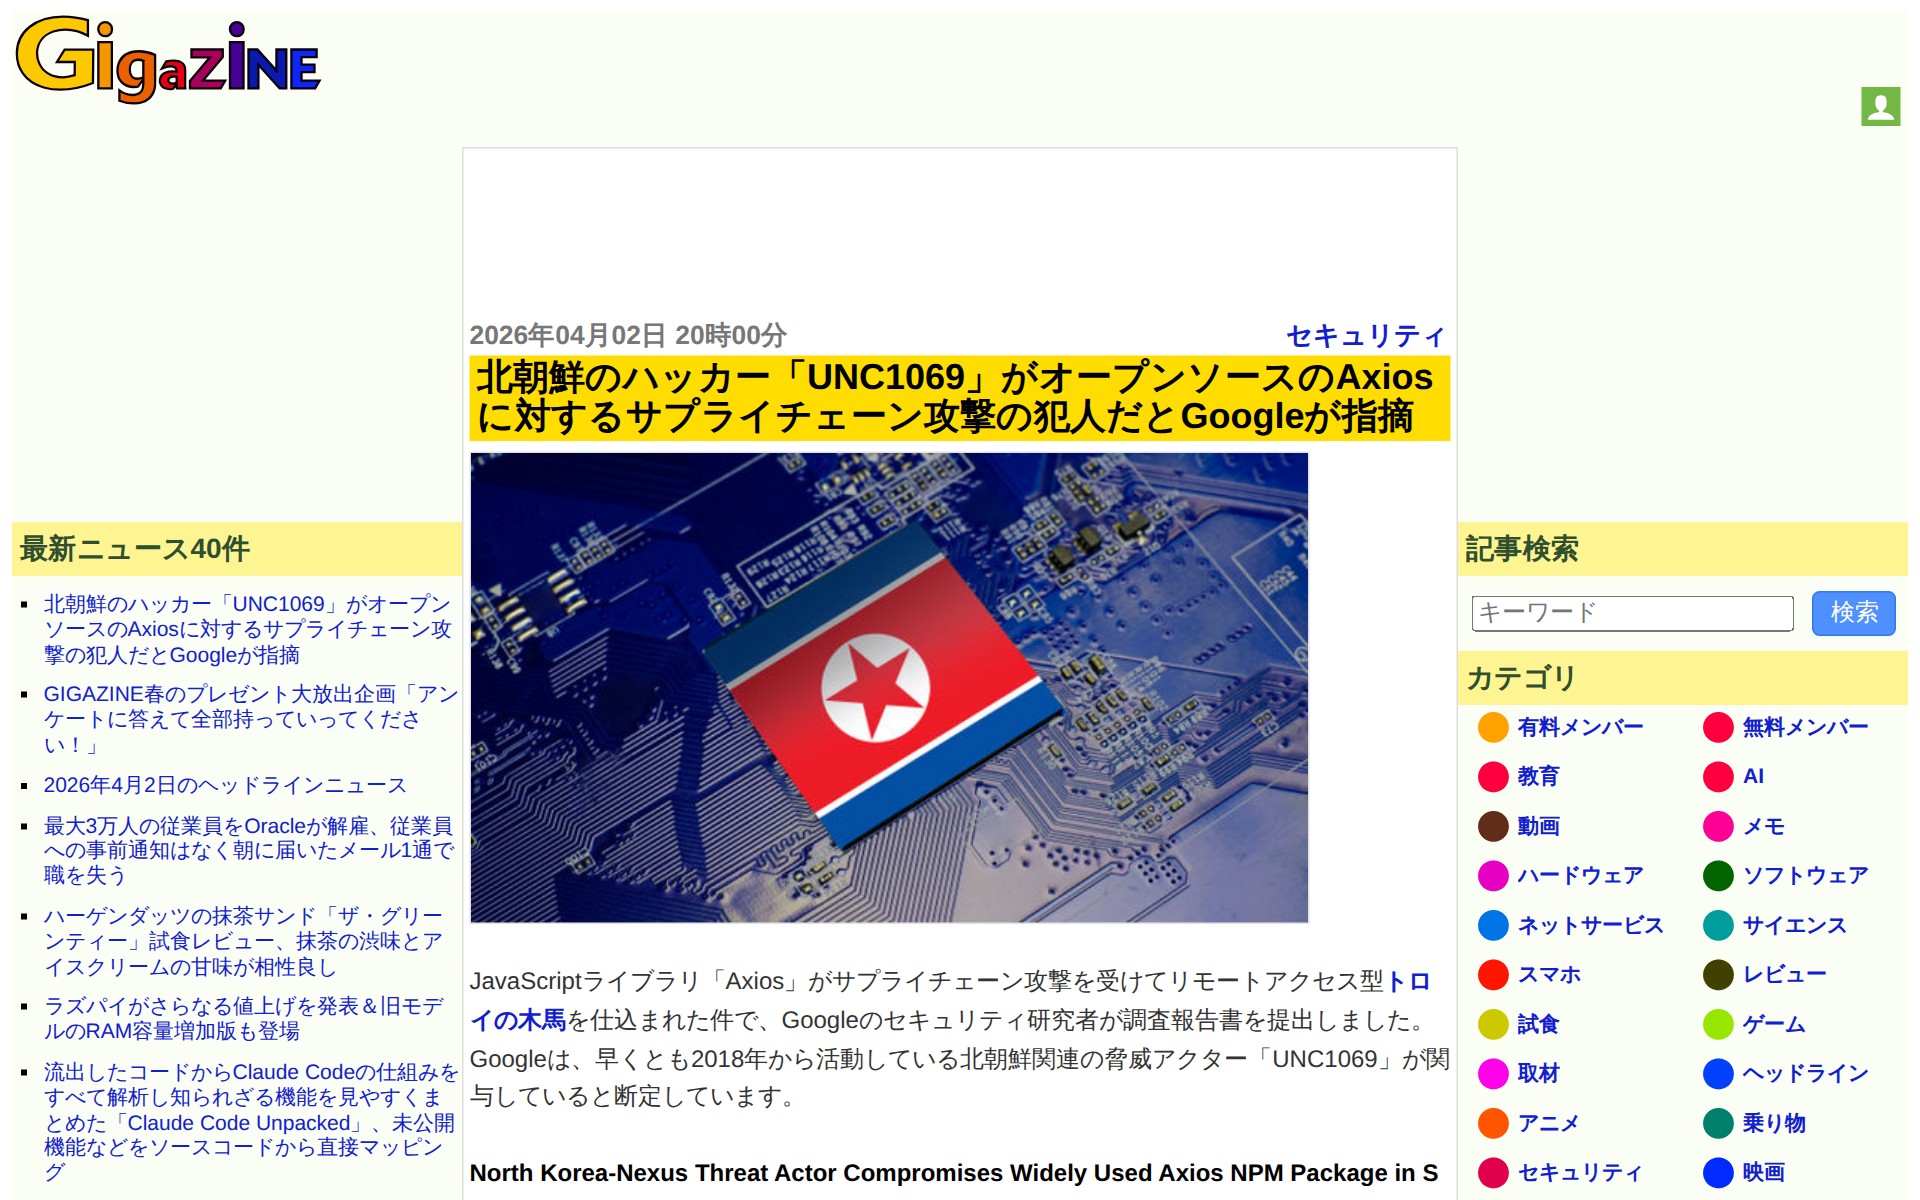The image size is (1920, 1200).
Task: Select the sidebar セキュリティ category link
Action: [x=1580, y=1172]
